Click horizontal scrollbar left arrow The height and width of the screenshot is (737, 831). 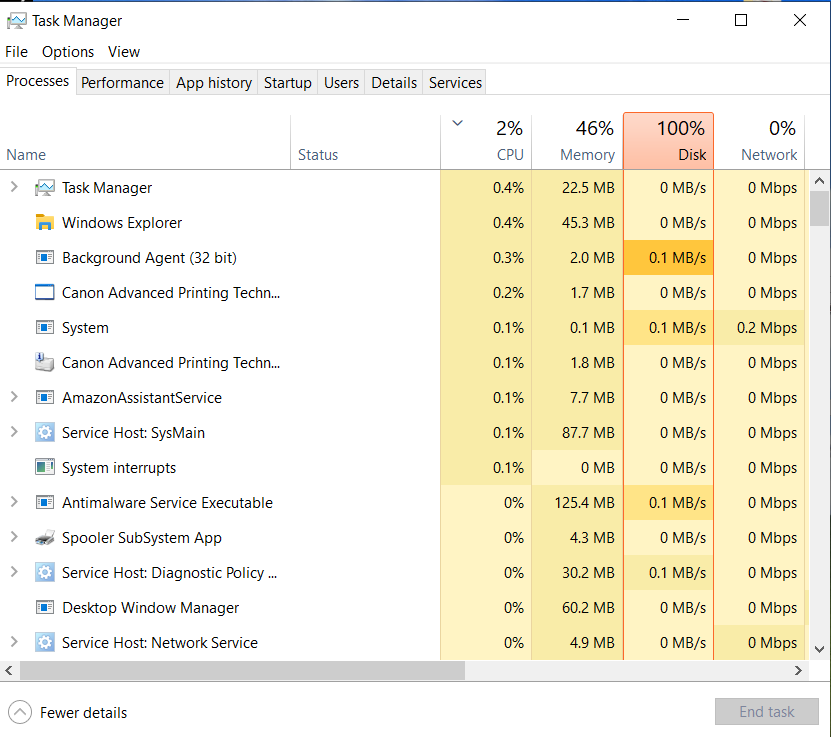tap(9, 671)
